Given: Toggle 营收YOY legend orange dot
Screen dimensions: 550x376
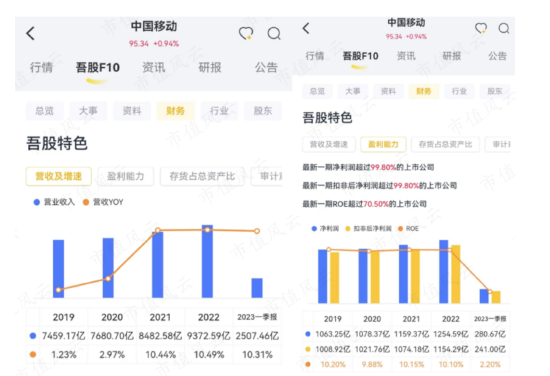Looking at the screenshot, I should pos(86,202).
